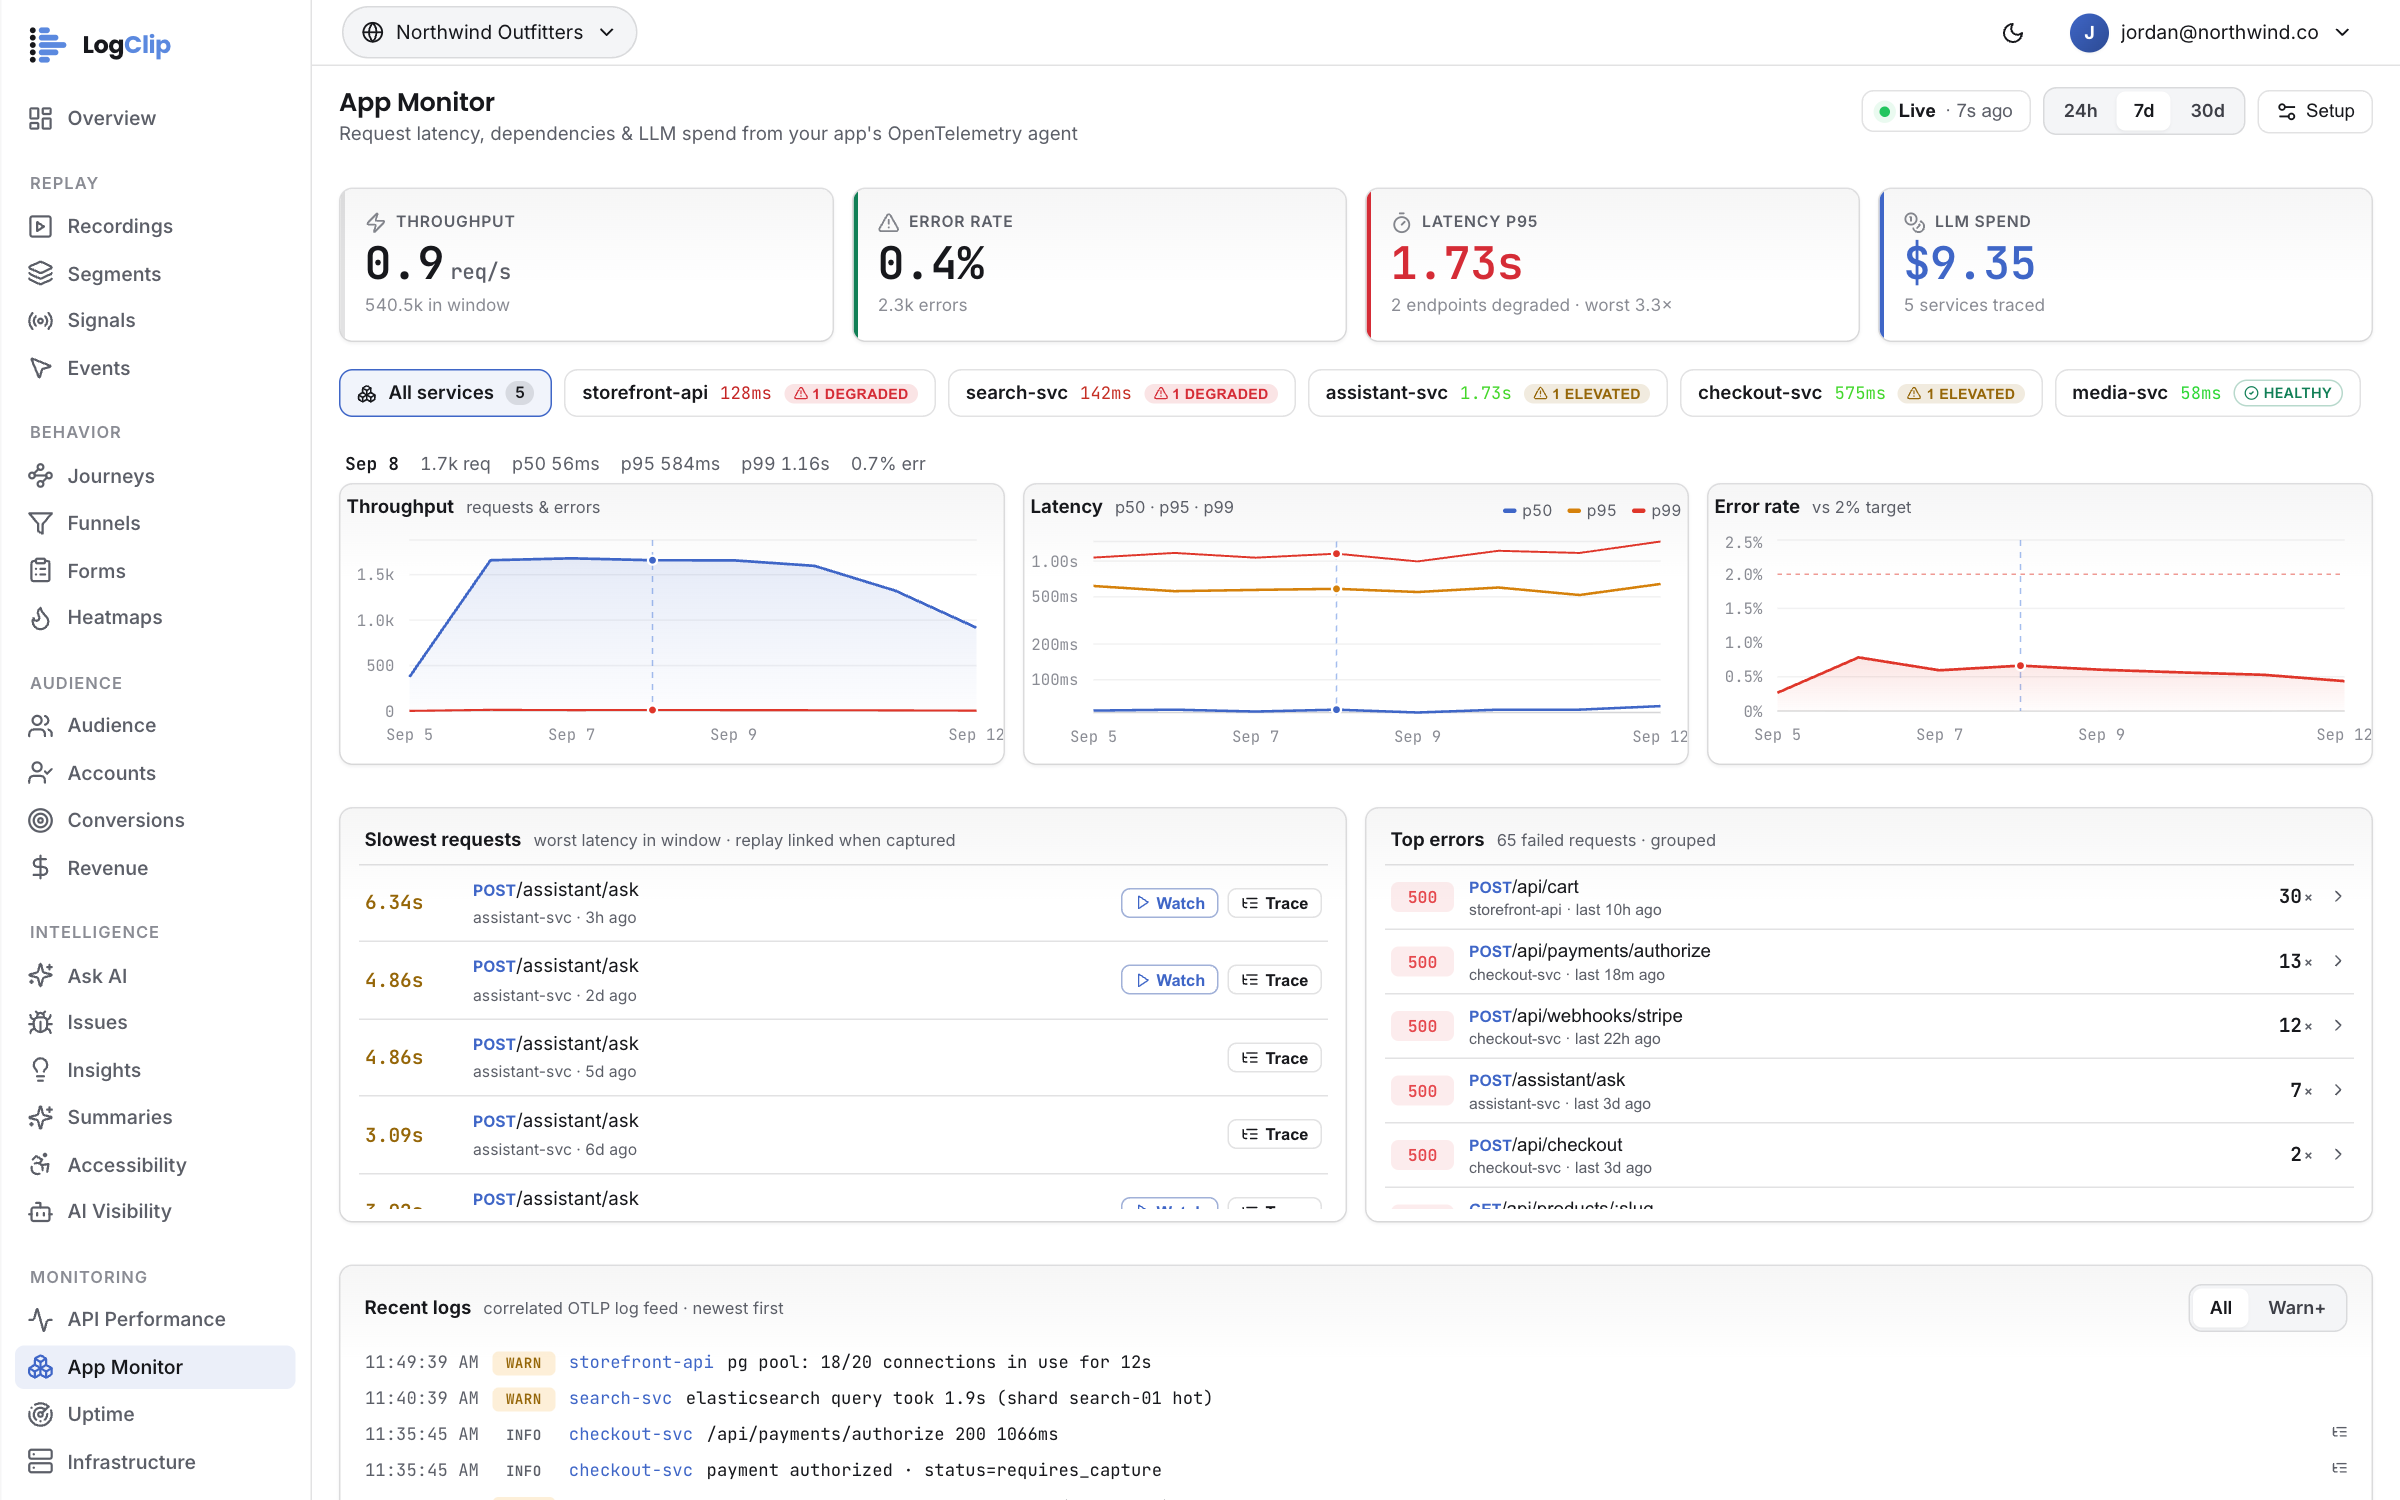Open Trace for the 3.09s request
2400x1500 pixels.
point(1274,1134)
